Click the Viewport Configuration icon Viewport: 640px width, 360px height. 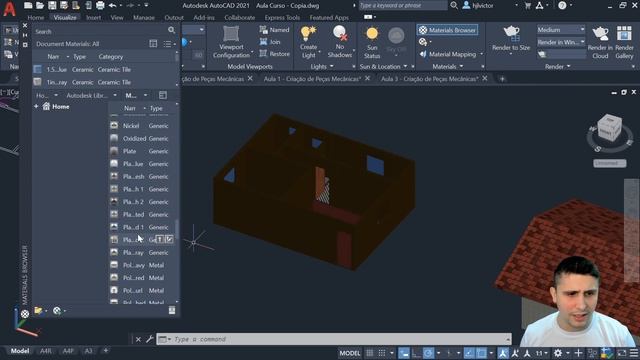pyautogui.click(x=231, y=33)
